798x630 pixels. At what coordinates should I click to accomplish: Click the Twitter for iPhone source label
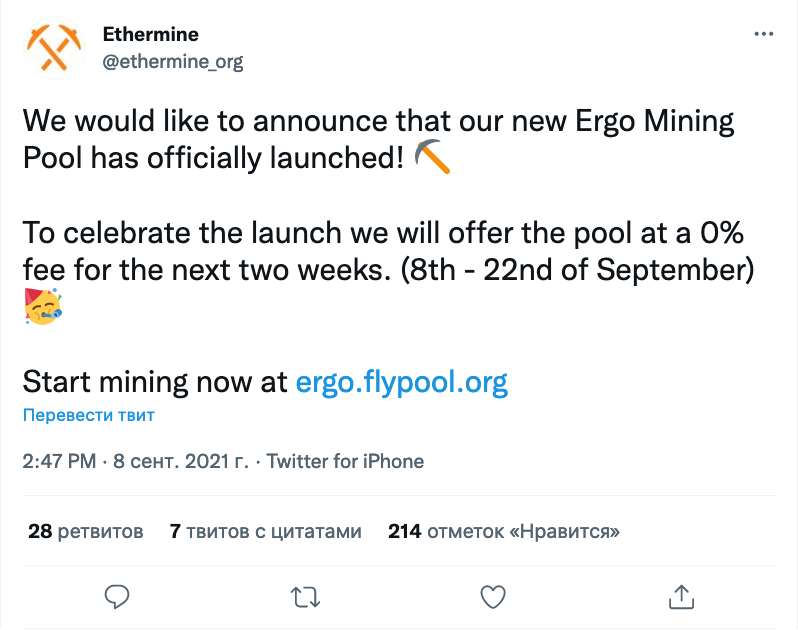coord(345,461)
